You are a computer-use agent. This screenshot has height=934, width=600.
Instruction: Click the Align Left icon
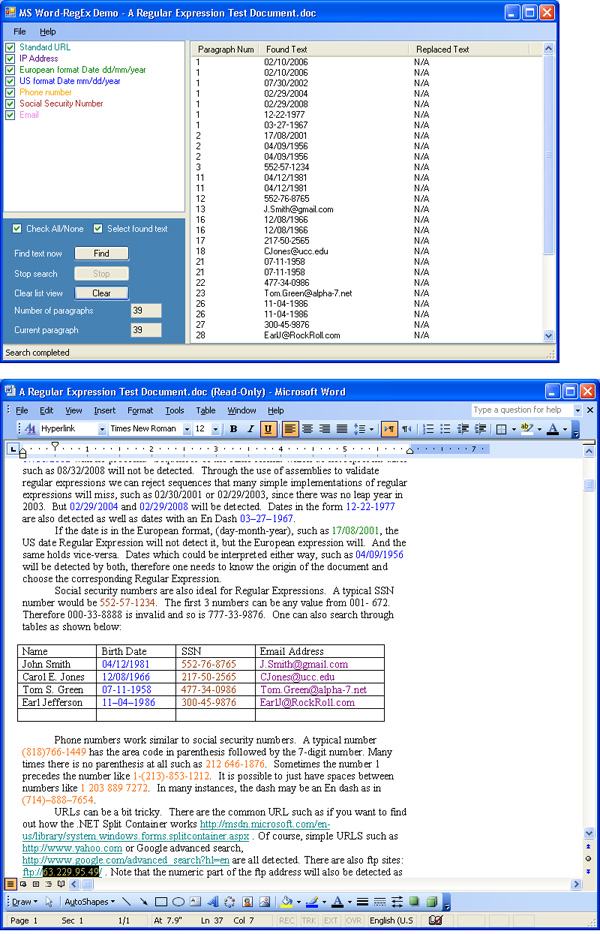(x=290, y=429)
